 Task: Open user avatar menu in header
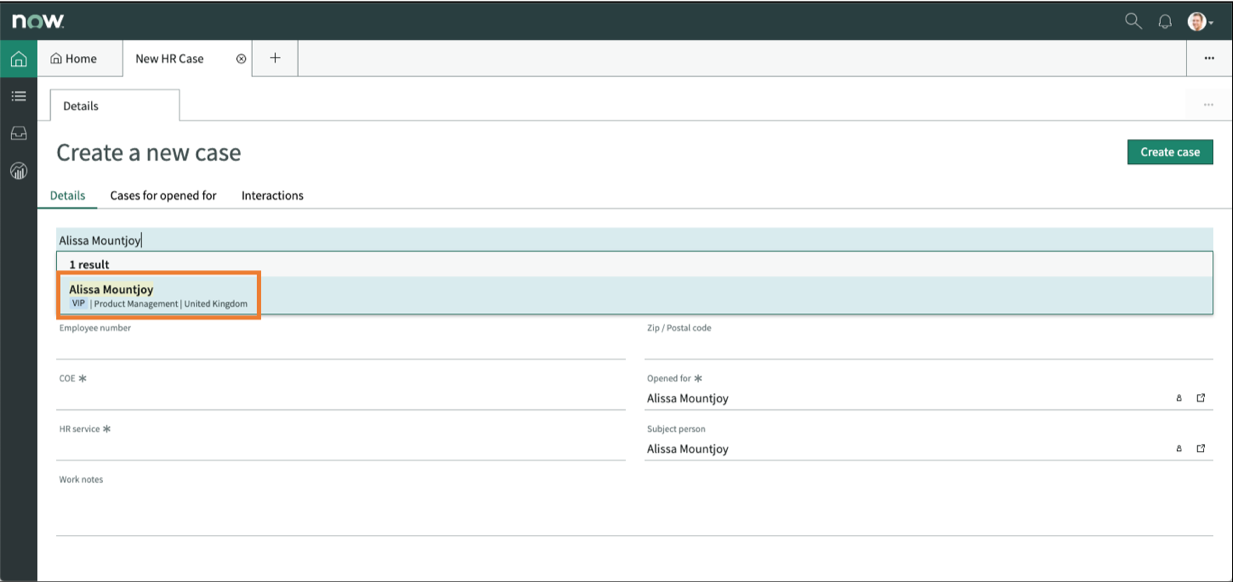click(x=1200, y=21)
